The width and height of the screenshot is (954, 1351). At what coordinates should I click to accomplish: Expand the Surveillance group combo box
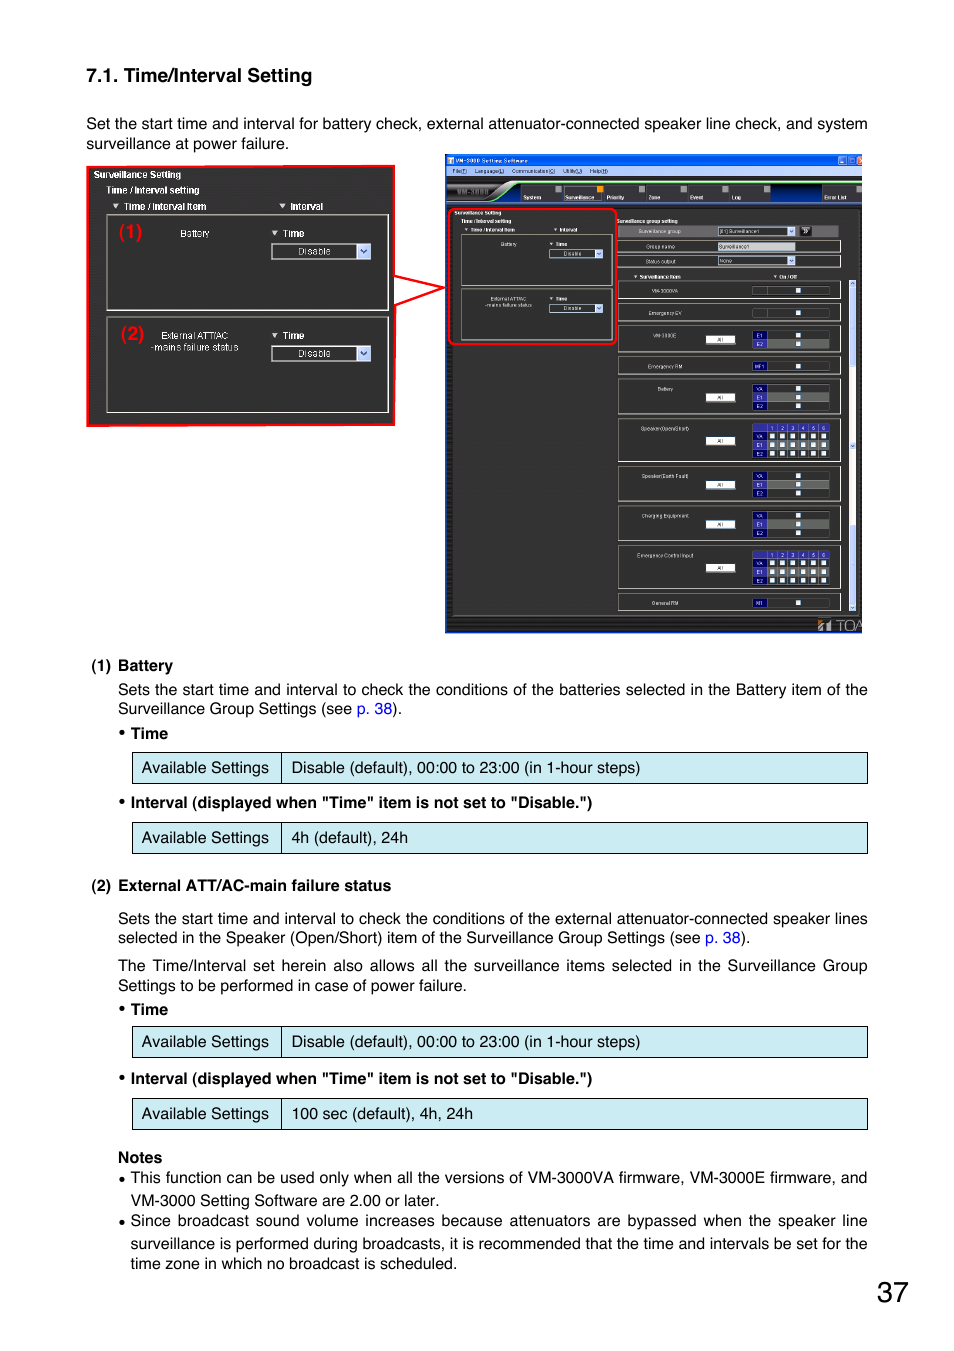[x=757, y=231]
